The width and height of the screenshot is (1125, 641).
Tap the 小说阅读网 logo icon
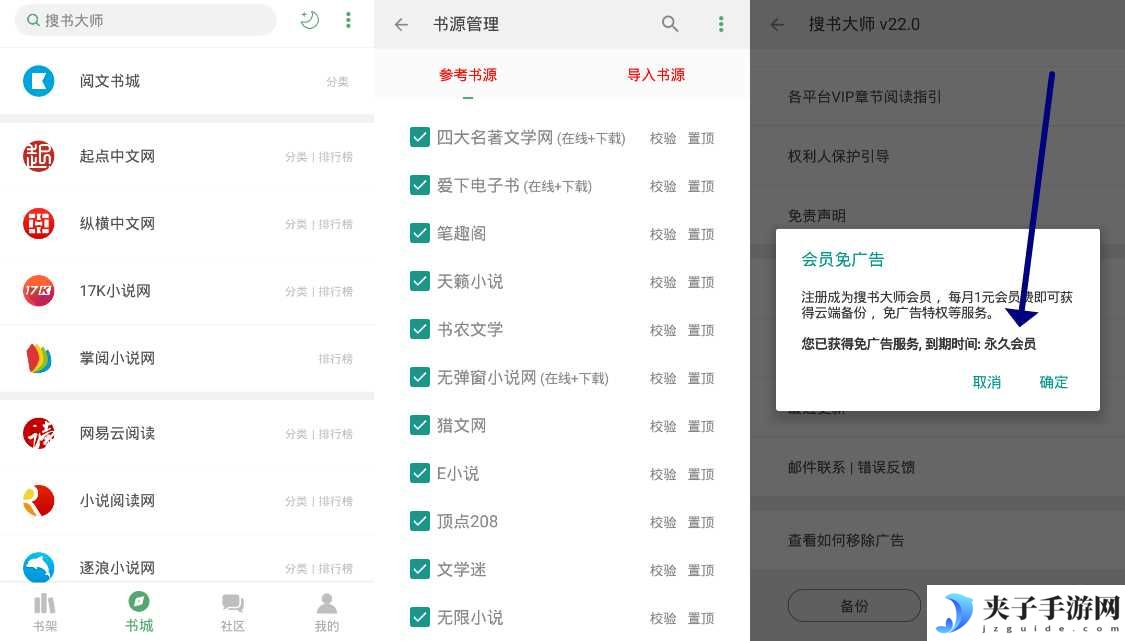click(x=39, y=500)
